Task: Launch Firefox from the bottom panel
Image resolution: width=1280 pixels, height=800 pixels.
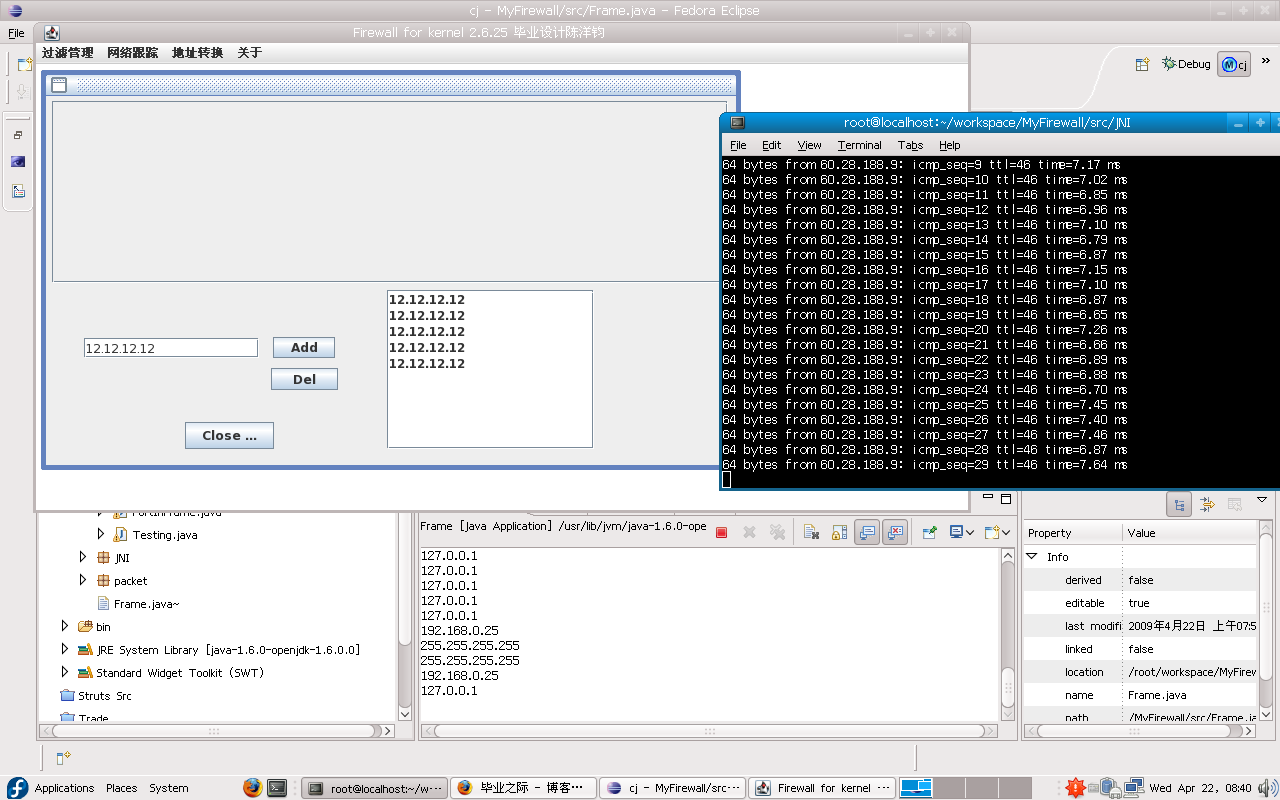Action: (x=252, y=788)
